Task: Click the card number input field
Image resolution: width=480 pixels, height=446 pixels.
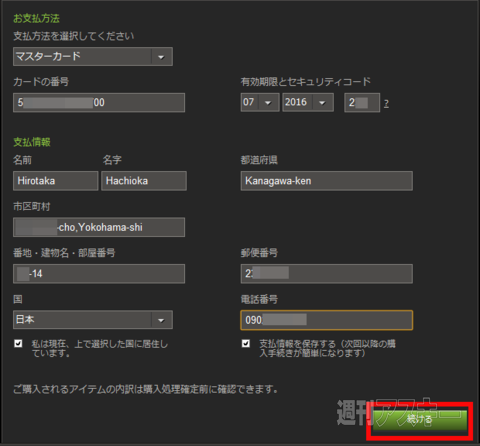Action: tap(99, 102)
